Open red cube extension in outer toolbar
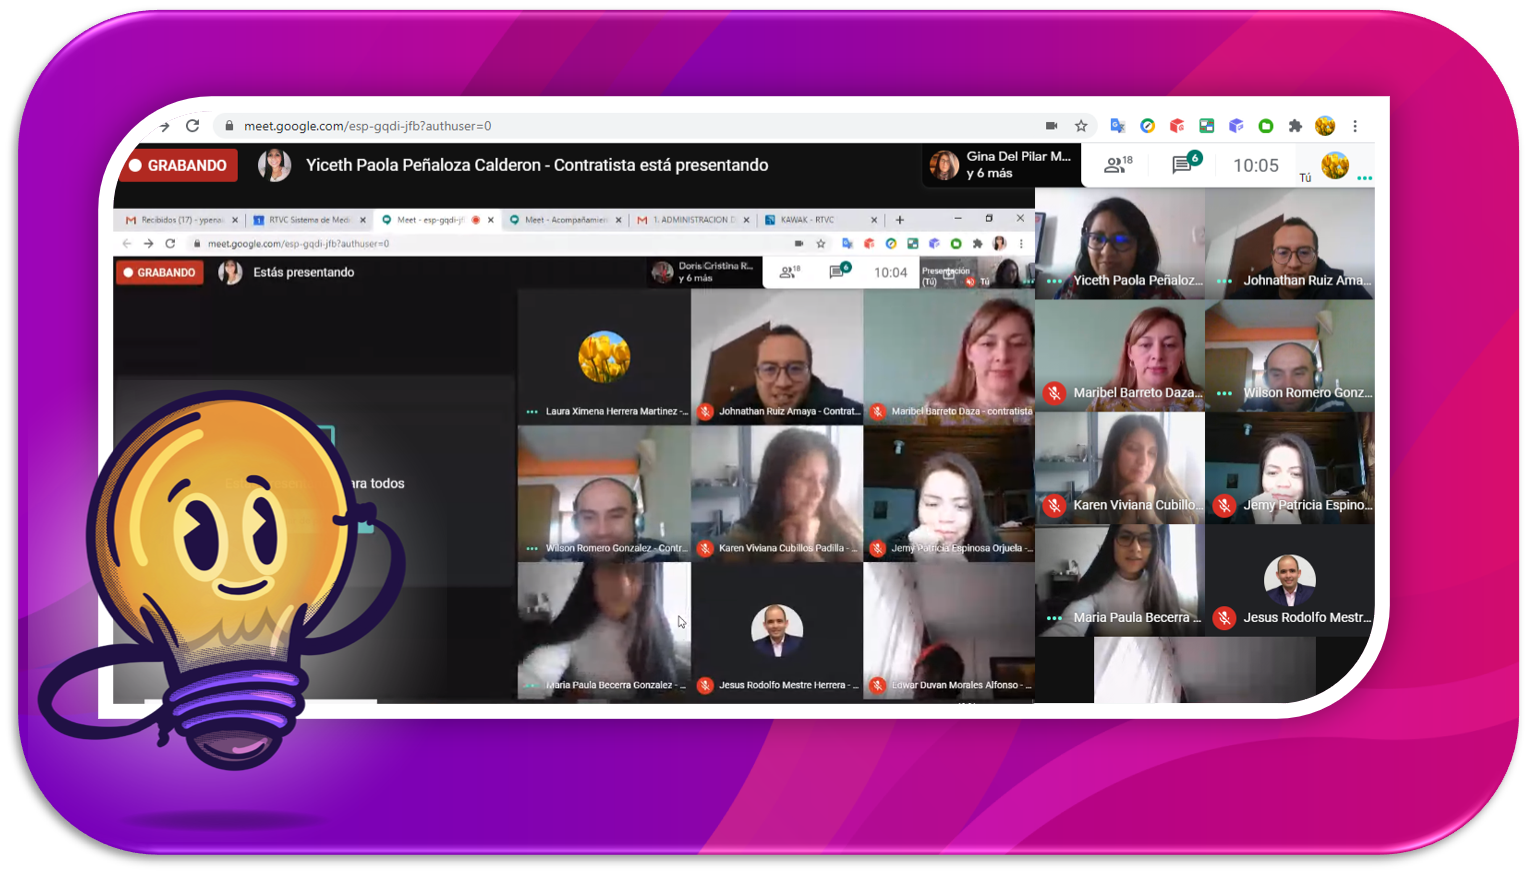This screenshot has height=874, width=1530. click(x=1177, y=126)
